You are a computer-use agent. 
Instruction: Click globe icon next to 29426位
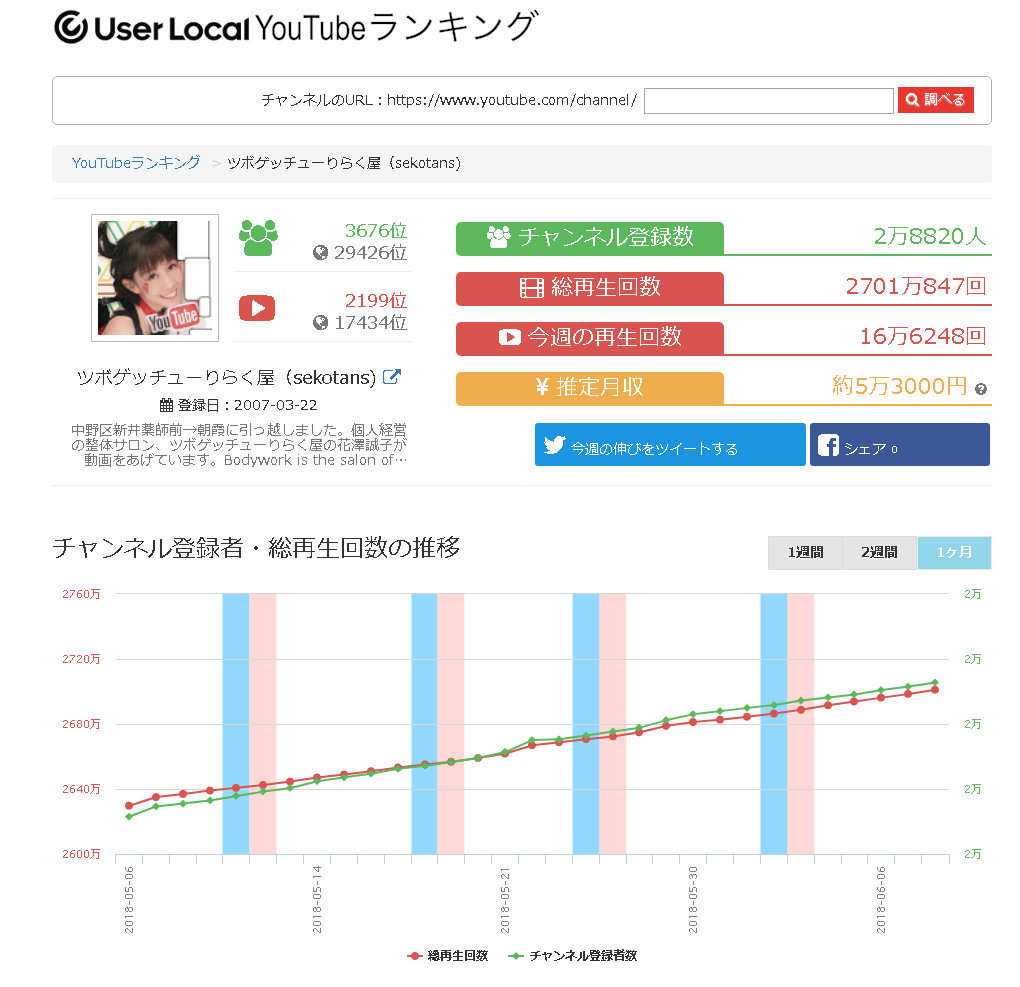pos(320,252)
